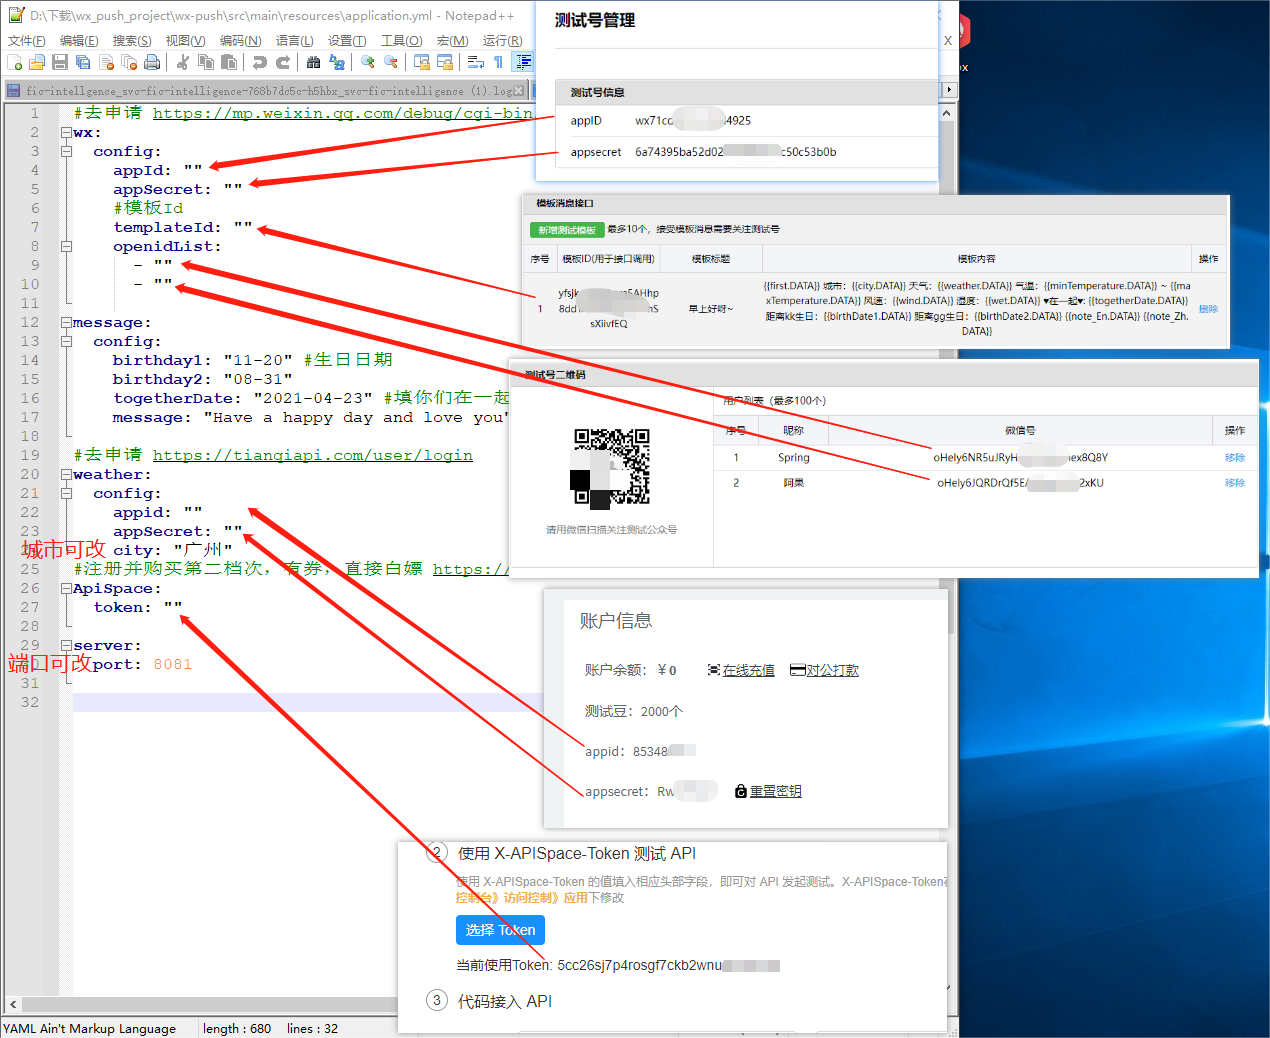
Task: Click the Zoom in magnifier icon
Action: click(x=368, y=62)
